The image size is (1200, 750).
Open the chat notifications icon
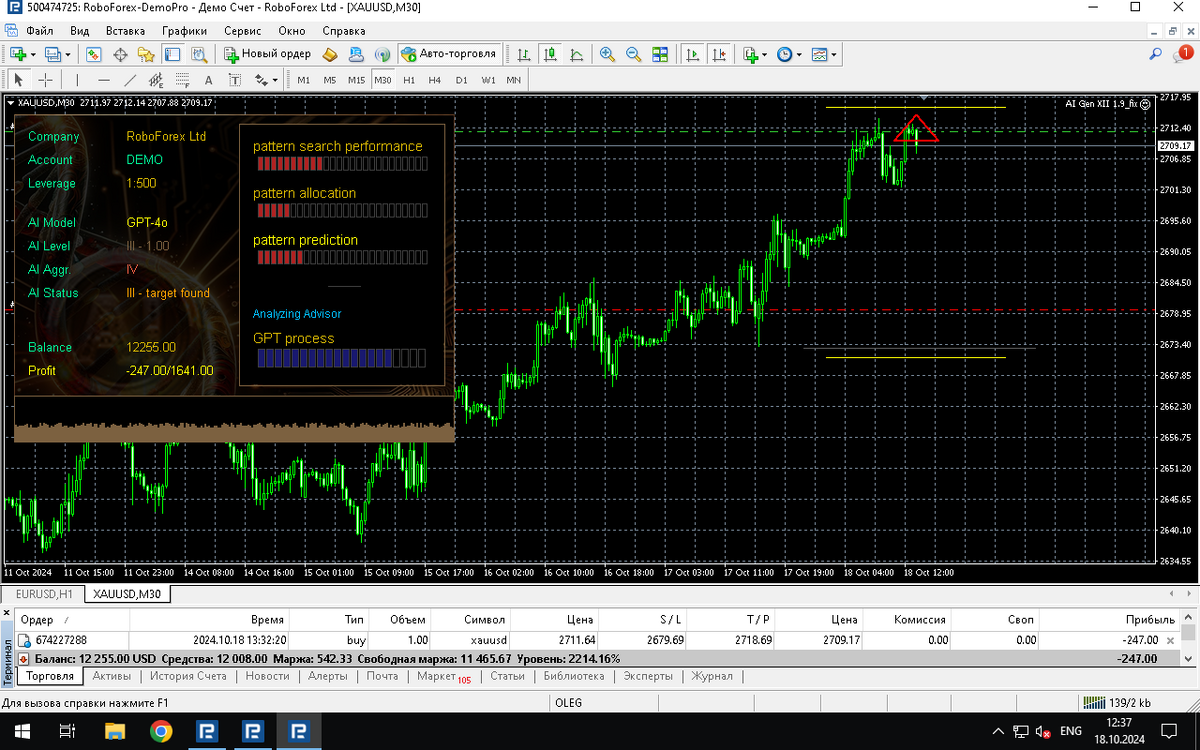pos(1181,53)
